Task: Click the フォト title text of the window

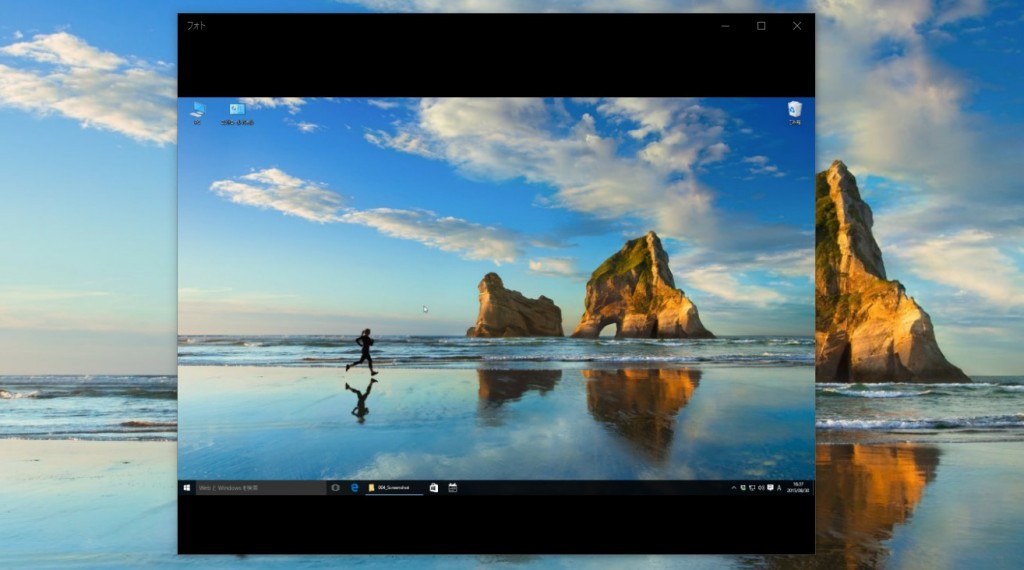Action: (x=196, y=26)
